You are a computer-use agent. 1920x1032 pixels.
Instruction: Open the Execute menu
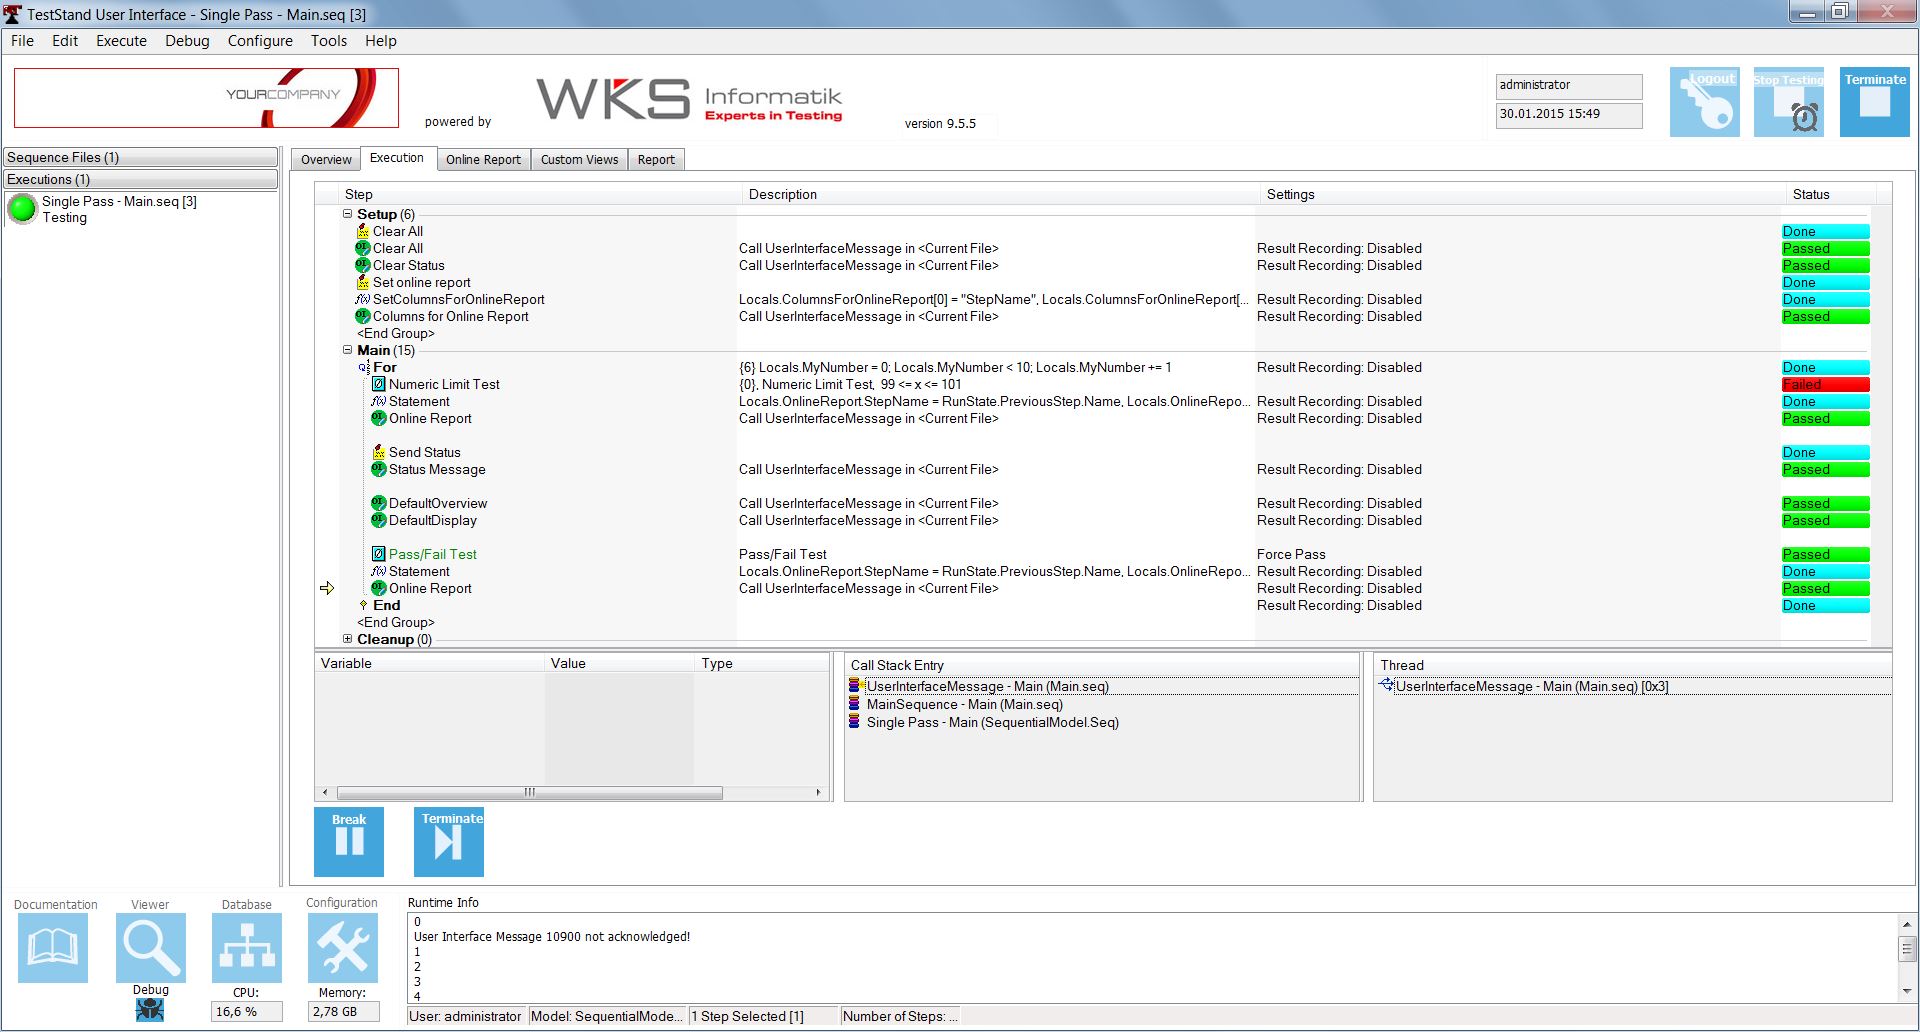pyautogui.click(x=121, y=41)
